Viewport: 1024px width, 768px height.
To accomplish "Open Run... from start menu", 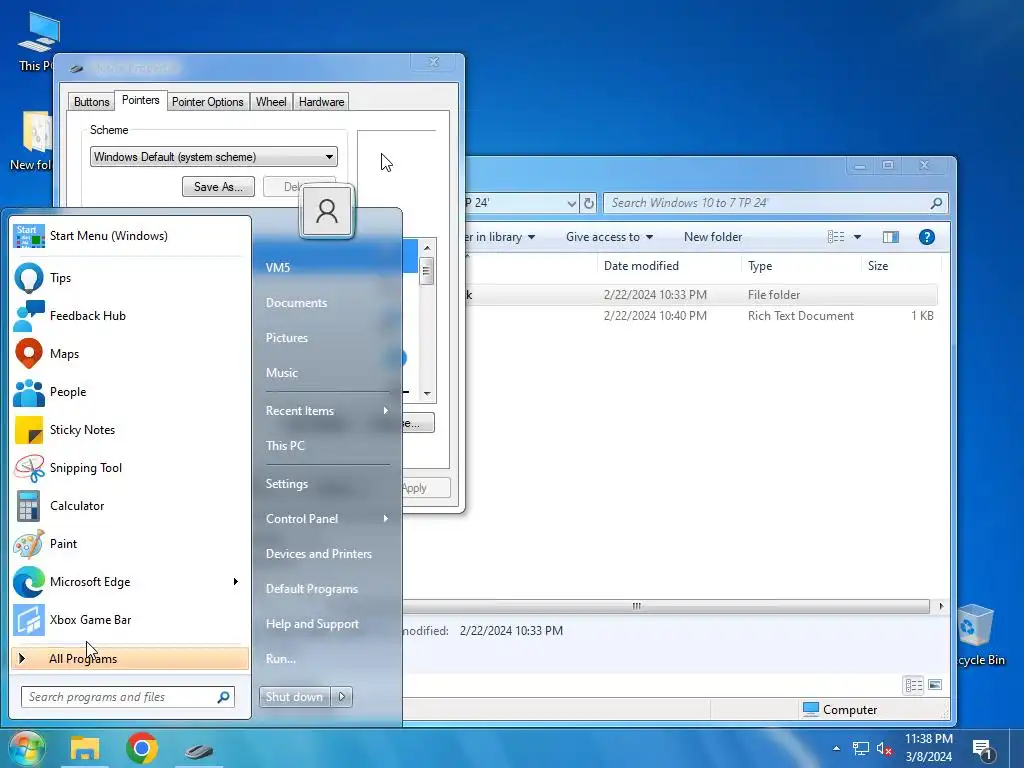I will tap(281, 658).
